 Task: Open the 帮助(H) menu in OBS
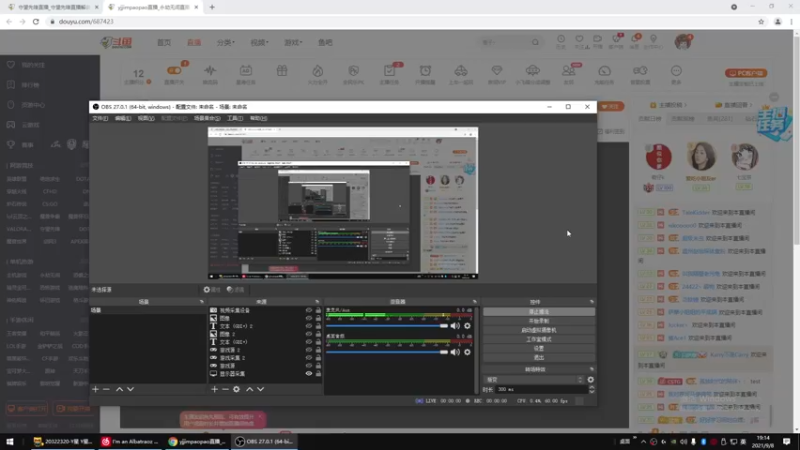click(x=258, y=118)
